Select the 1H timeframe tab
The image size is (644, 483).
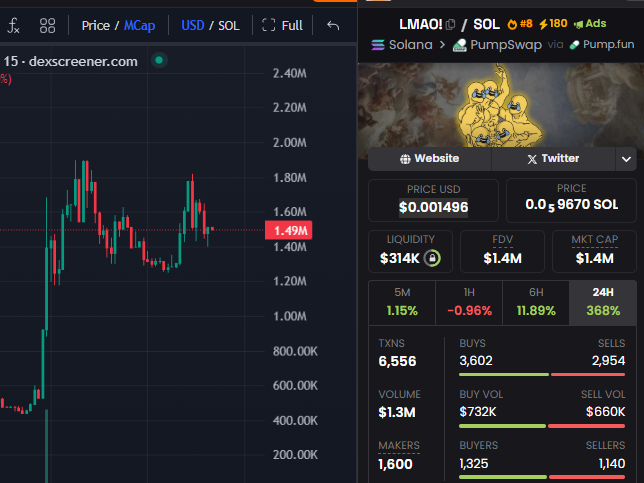point(469,303)
